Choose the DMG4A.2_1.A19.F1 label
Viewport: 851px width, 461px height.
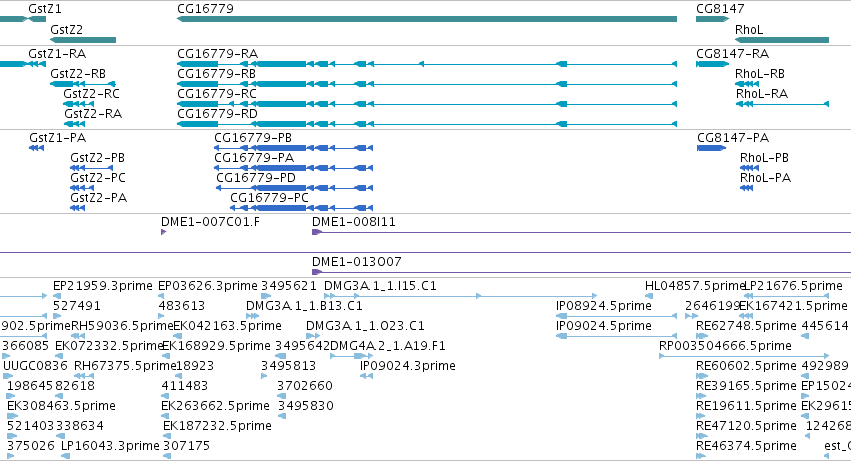(x=388, y=346)
